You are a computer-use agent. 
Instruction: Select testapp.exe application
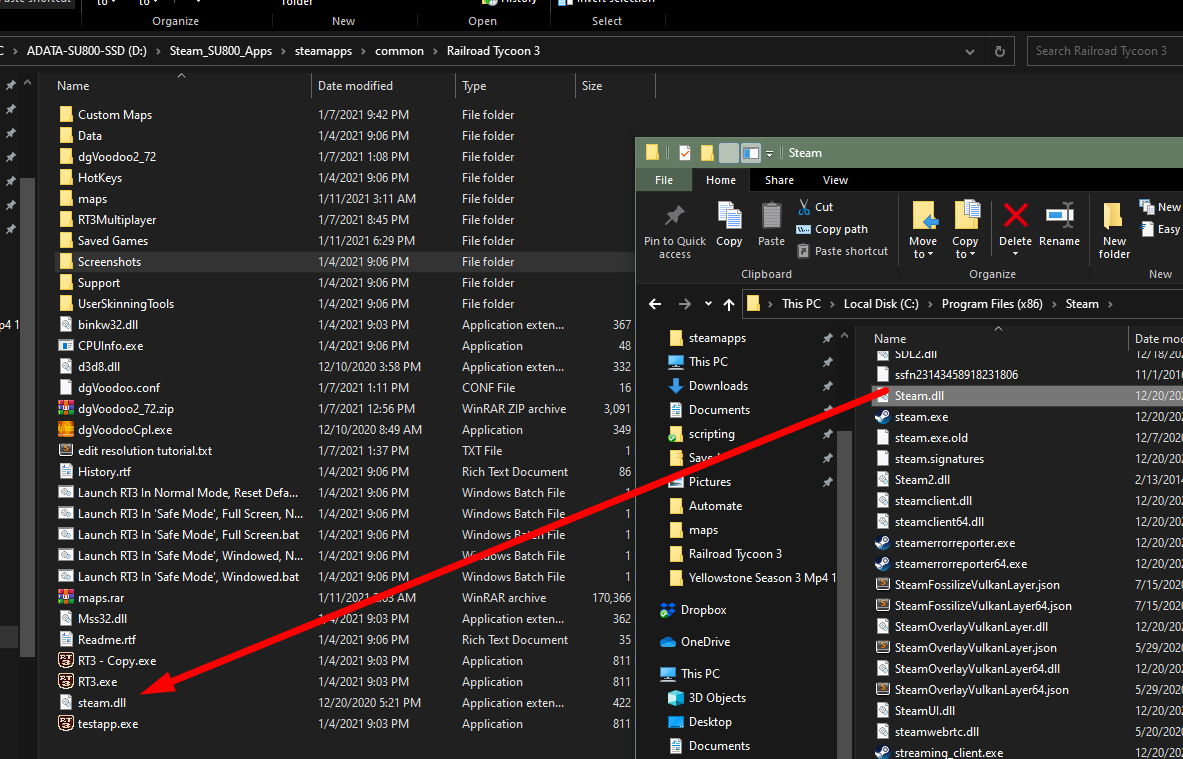pos(108,724)
